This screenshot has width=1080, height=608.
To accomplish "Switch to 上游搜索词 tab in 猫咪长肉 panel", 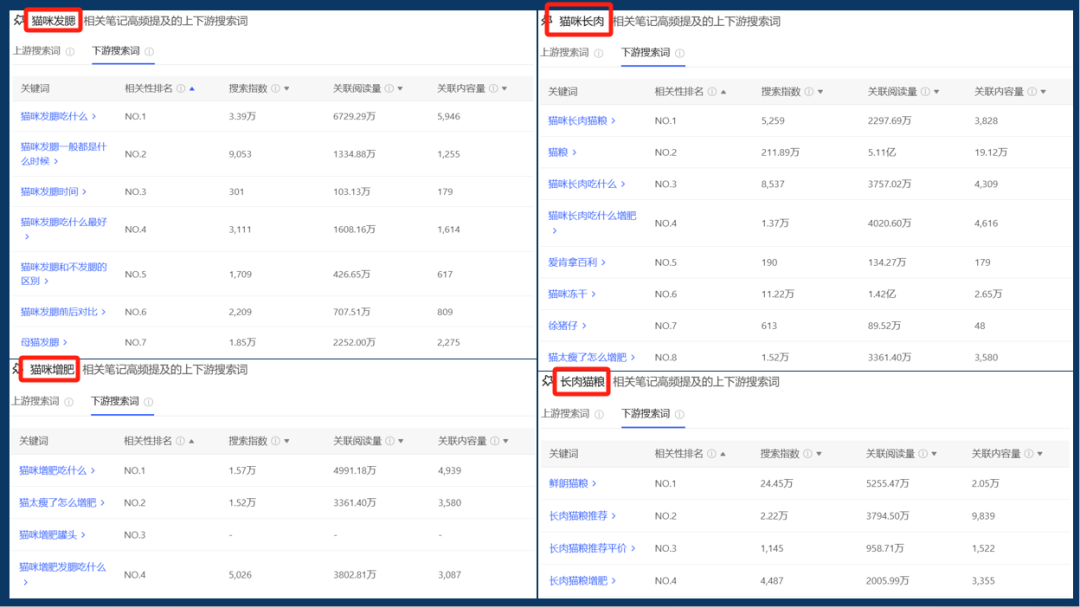I will (x=565, y=52).
